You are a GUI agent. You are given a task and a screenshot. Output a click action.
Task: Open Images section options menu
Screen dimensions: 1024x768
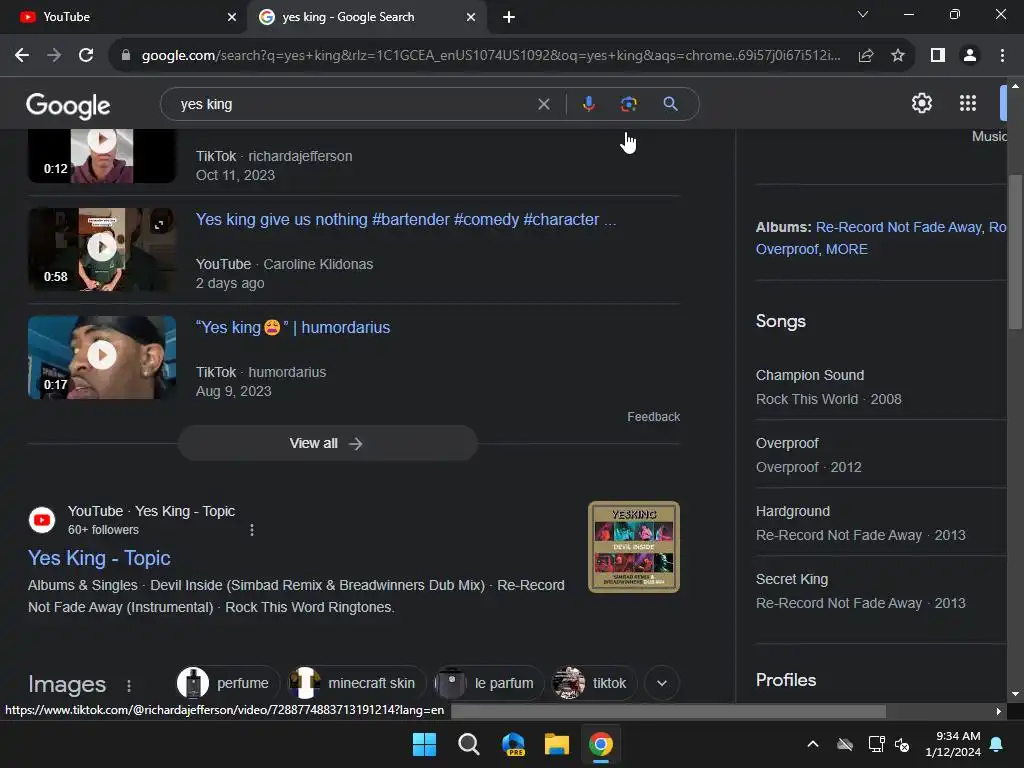click(129, 685)
